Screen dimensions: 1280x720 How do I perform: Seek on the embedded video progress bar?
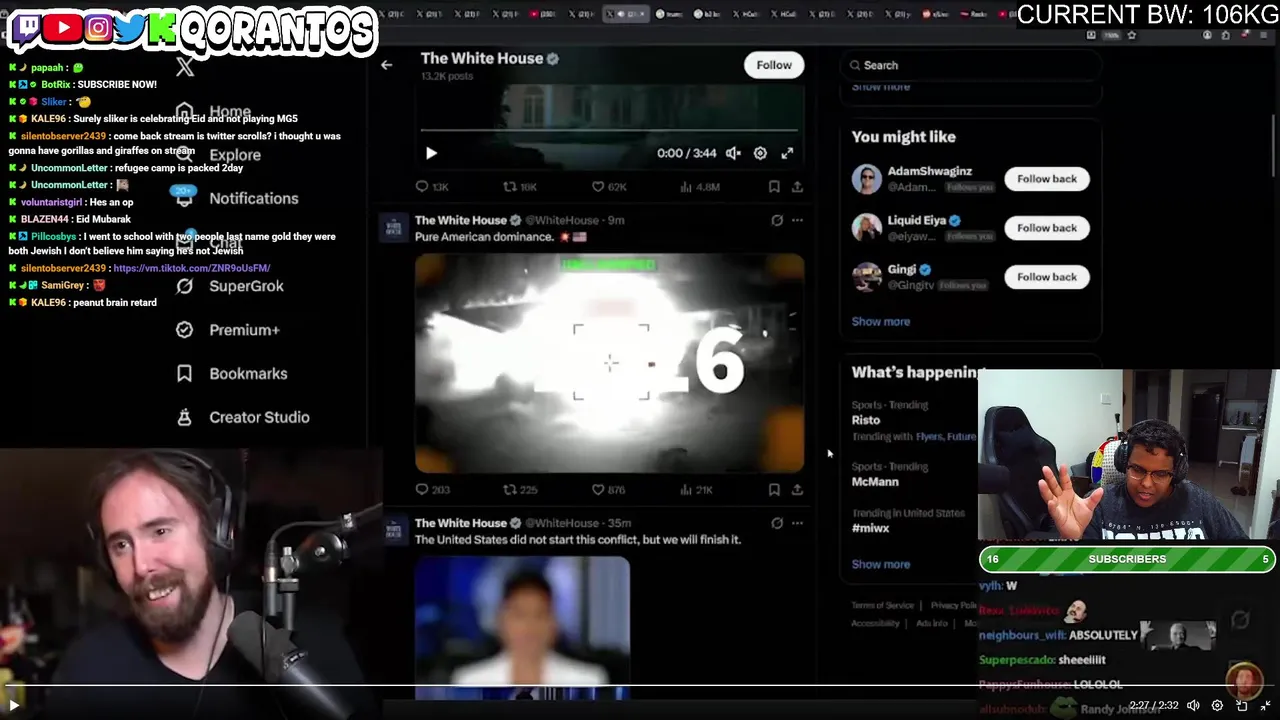click(x=609, y=130)
